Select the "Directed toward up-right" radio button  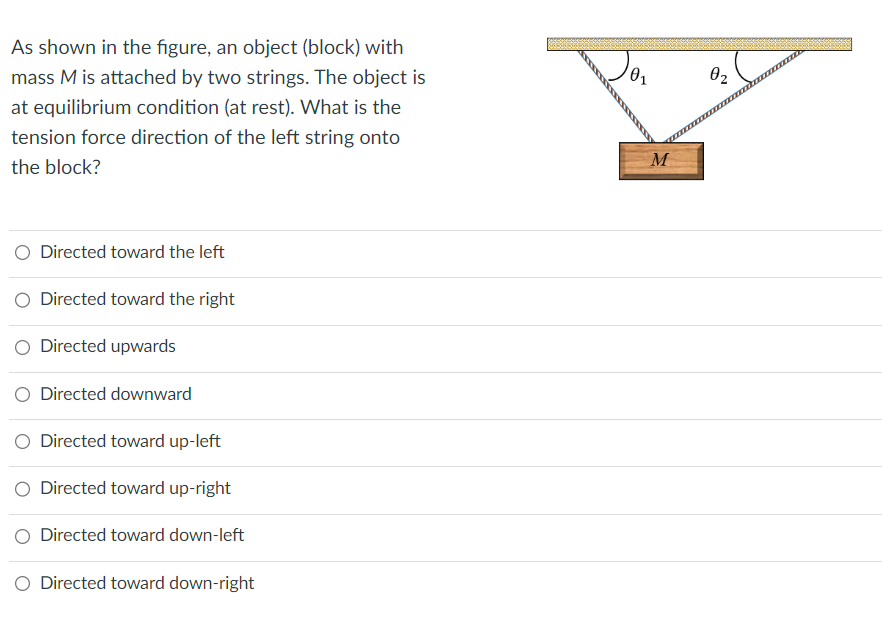point(21,489)
